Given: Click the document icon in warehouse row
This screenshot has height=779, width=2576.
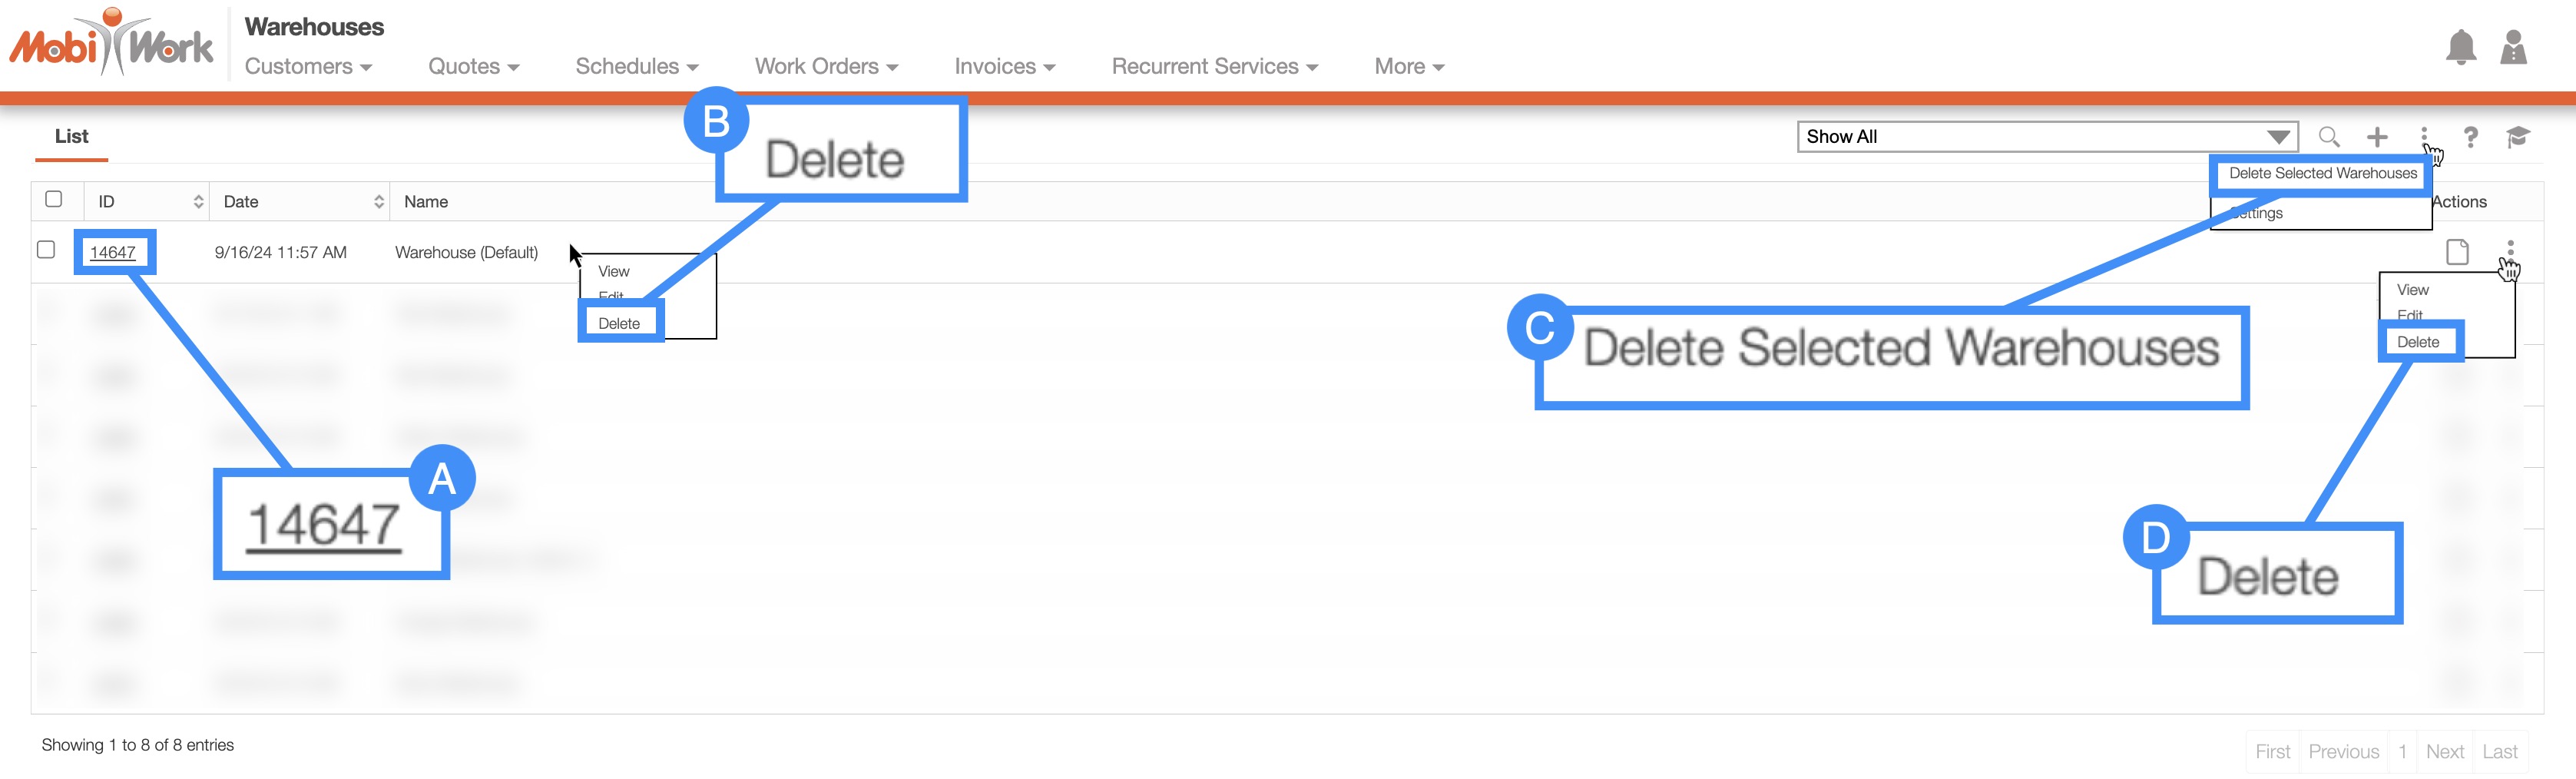Looking at the screenshot, I should [x=2457, y=252].
